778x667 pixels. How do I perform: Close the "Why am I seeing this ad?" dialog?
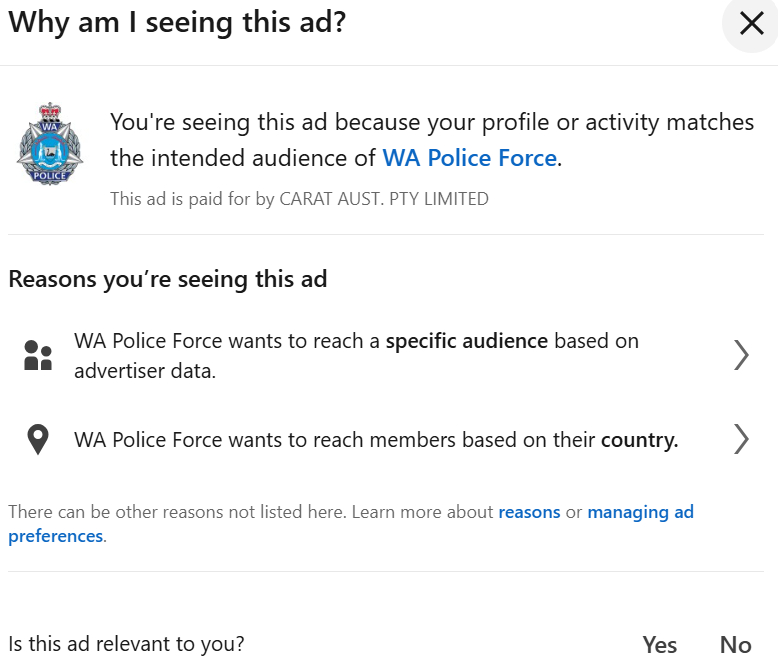[751, 24]
